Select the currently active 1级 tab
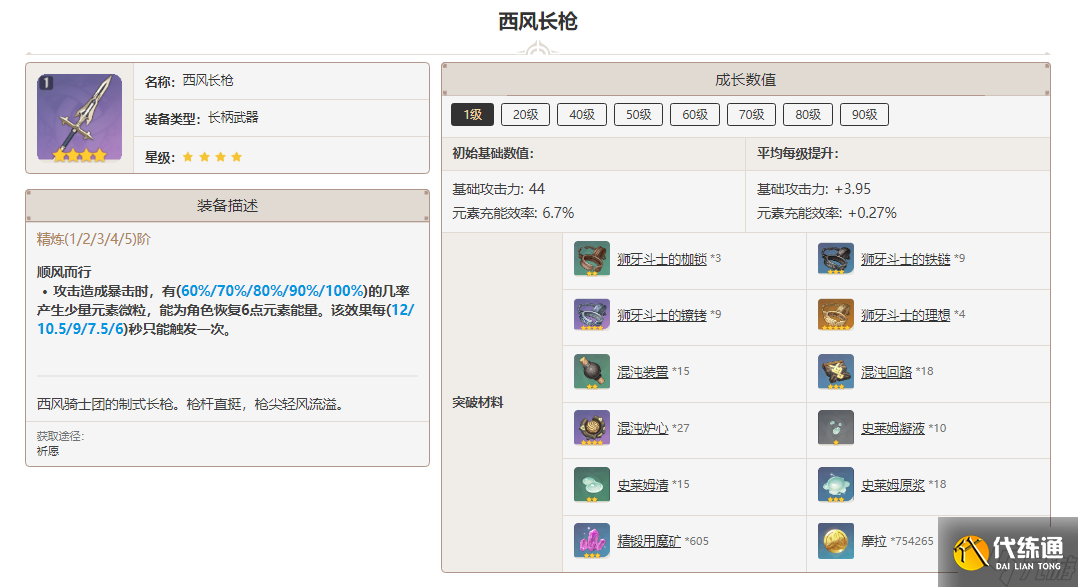This screenshot has width=1078, height=587. pyautogui.click(x=471, y=114)
